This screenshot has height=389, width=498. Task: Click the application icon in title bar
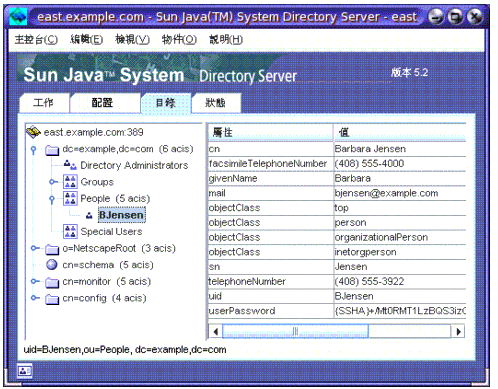point(18,16)
